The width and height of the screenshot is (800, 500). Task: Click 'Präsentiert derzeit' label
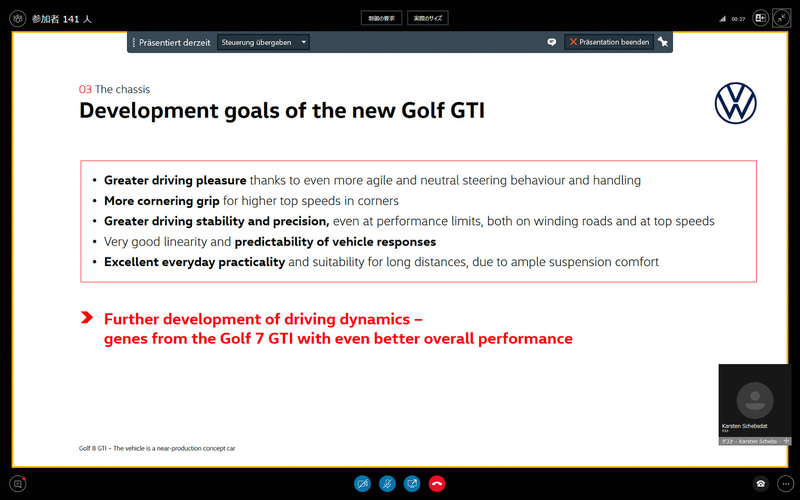click(174, 43)
